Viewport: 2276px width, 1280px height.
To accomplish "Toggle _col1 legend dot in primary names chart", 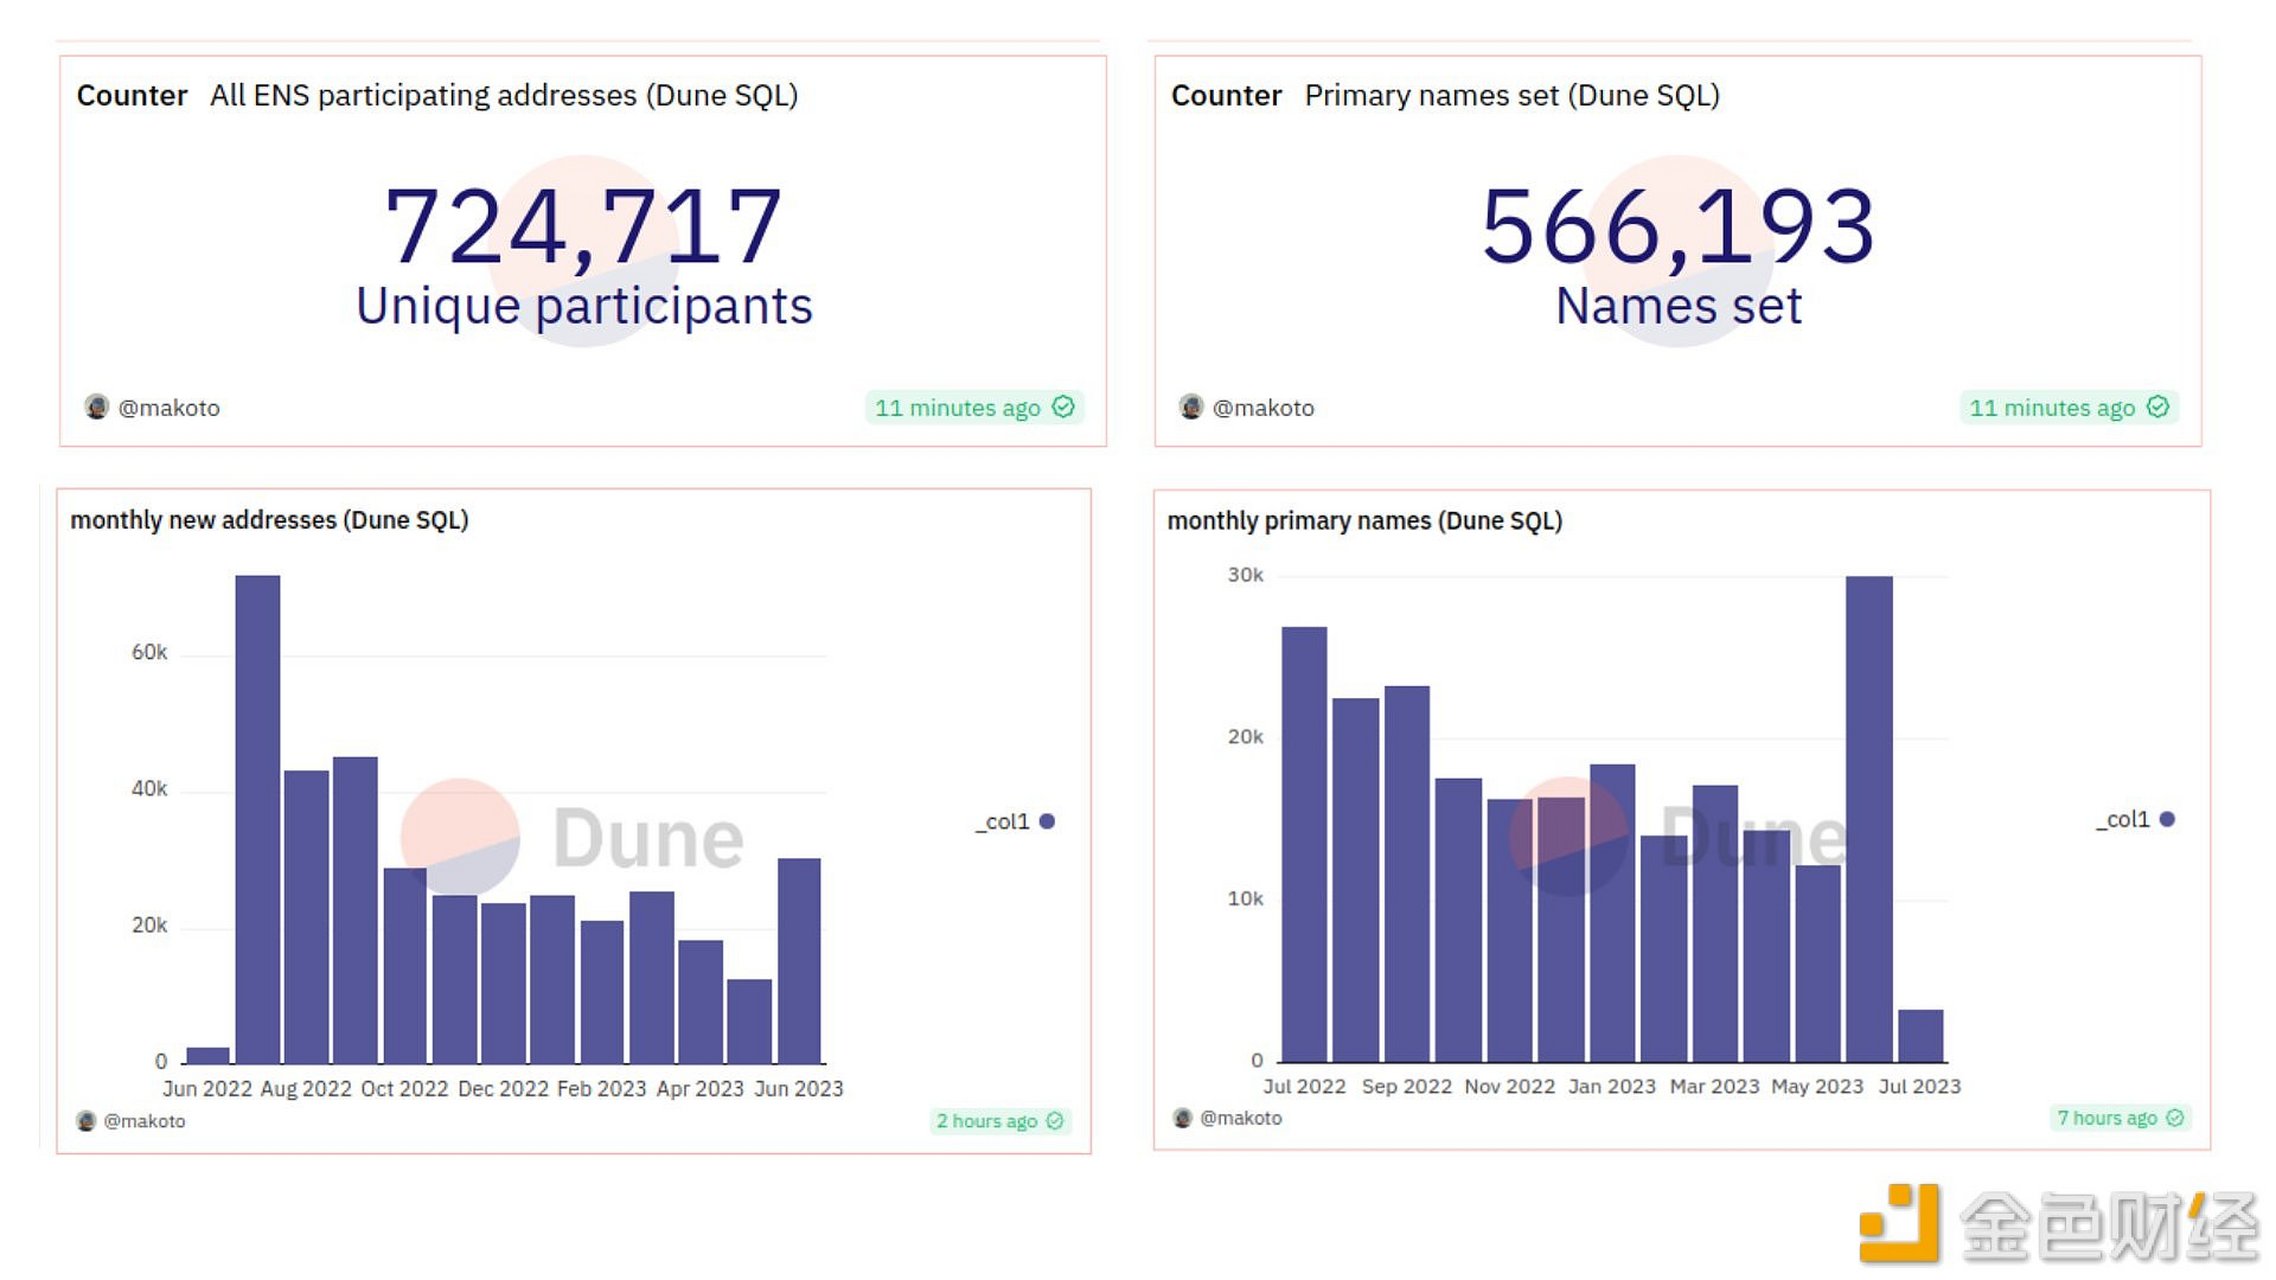I will pyautogui.click(x=2167, y=819).
